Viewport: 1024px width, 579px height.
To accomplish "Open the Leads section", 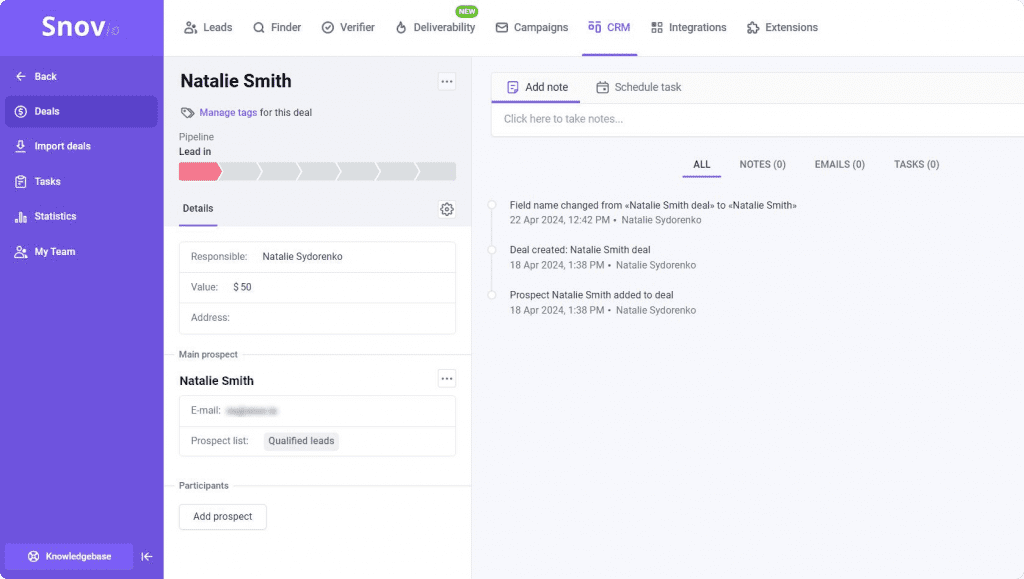I will click(x=208, y=27).
